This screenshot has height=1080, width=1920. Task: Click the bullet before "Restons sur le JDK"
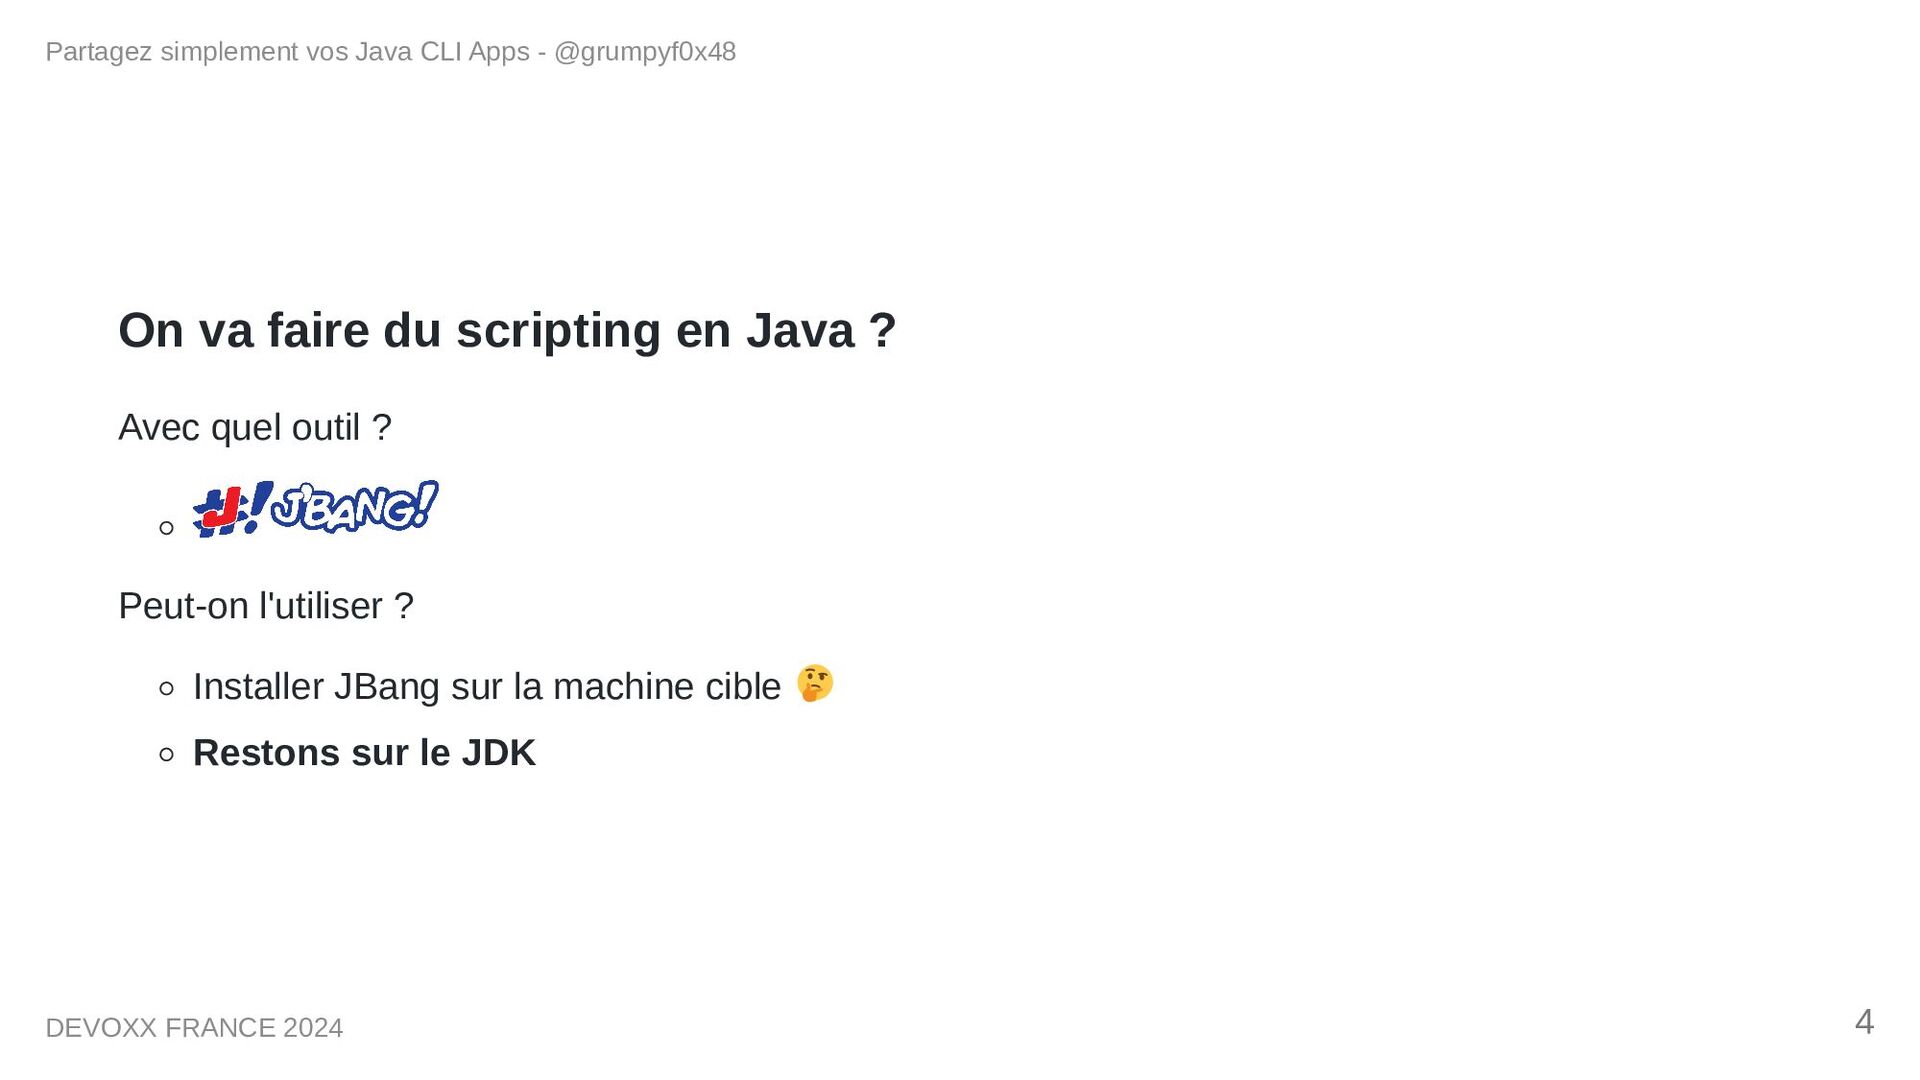pyautogui.click(x=167, y=754)
